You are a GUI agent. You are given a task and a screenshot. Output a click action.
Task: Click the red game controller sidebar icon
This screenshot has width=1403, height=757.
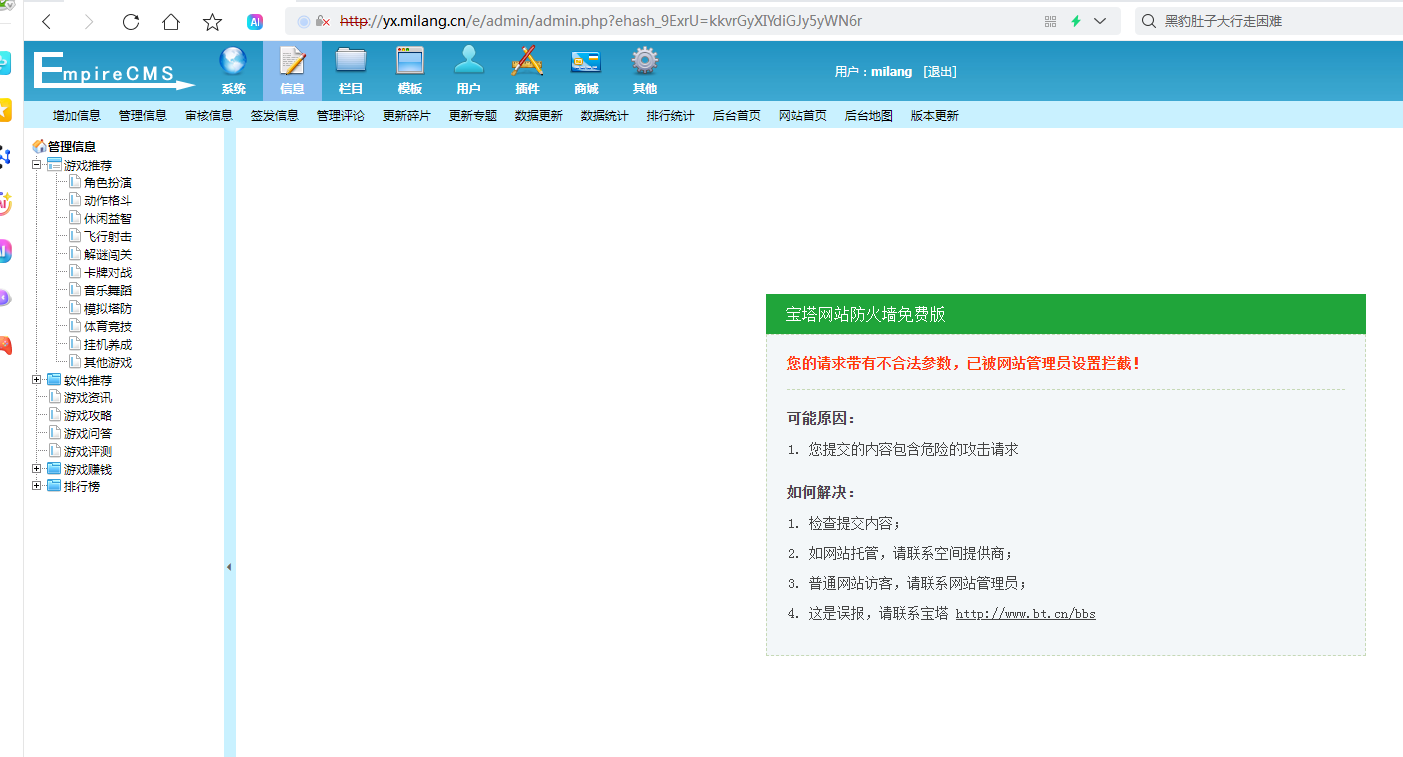pyautogui.click(x=5, y=345)
